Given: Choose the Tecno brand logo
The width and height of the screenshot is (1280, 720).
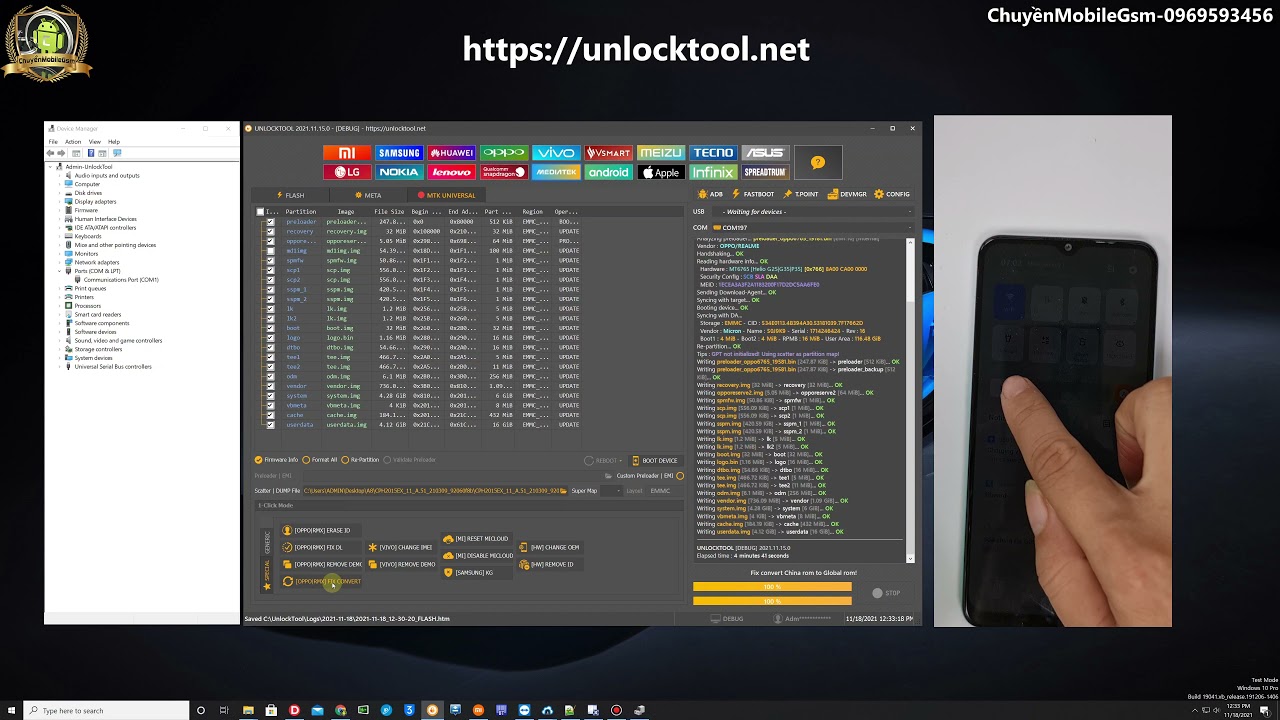Looking at the screenshot, I should point(712,153).
